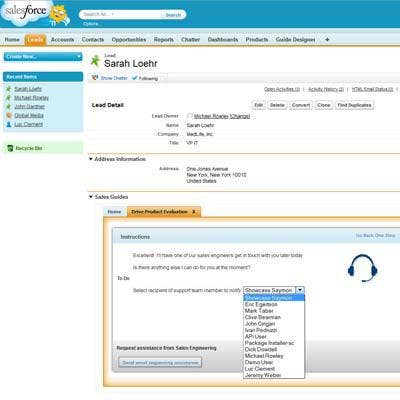This screenshot has height=400, width=400.
Task: Toggle the Following checkmark
Action: (x=135, y=78)
